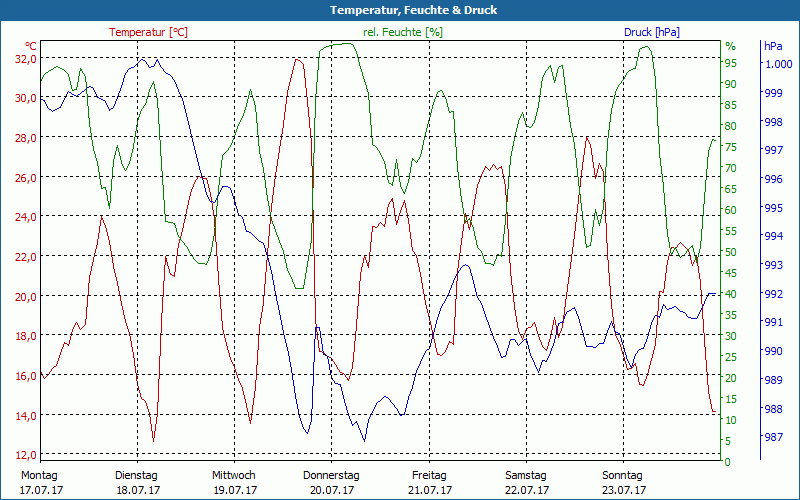Click the green '%' unit label
Screen dimensions: 800x500
pyautogui.click(x=730, y=46)
